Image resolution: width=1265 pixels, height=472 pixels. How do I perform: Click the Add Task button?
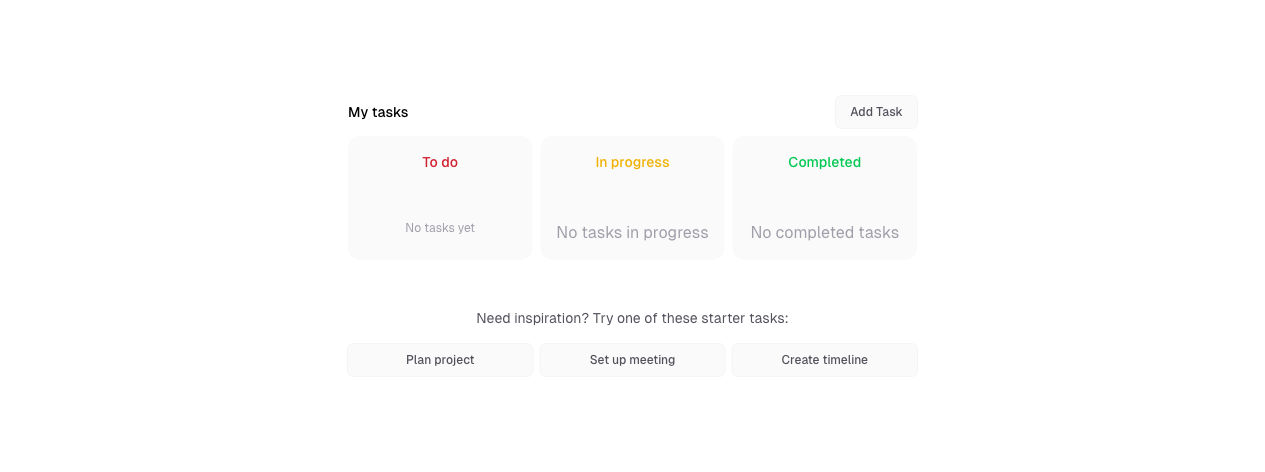[x=876, y=112]
